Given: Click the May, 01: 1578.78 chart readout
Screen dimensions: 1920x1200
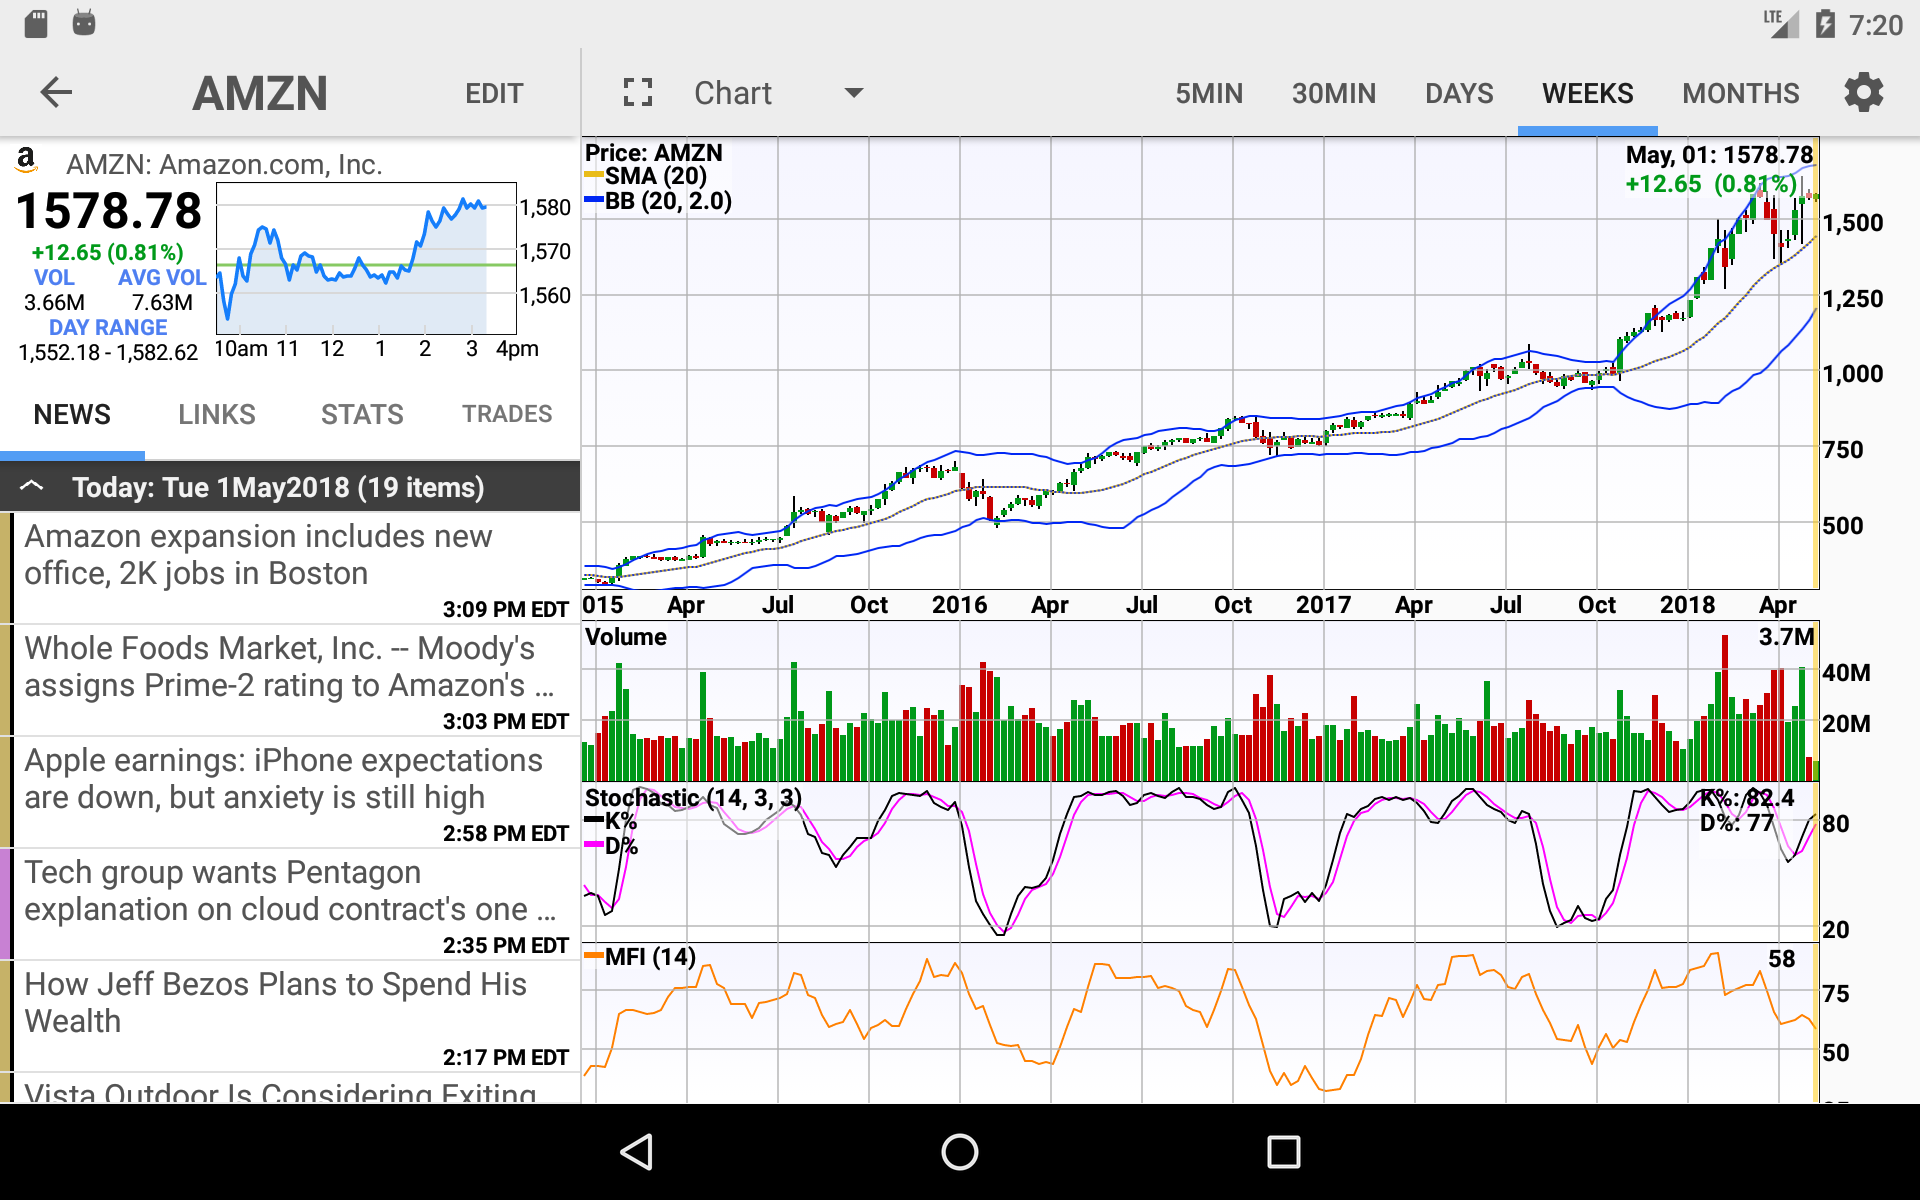Looking at the screenshot, I should (1719, 155).
